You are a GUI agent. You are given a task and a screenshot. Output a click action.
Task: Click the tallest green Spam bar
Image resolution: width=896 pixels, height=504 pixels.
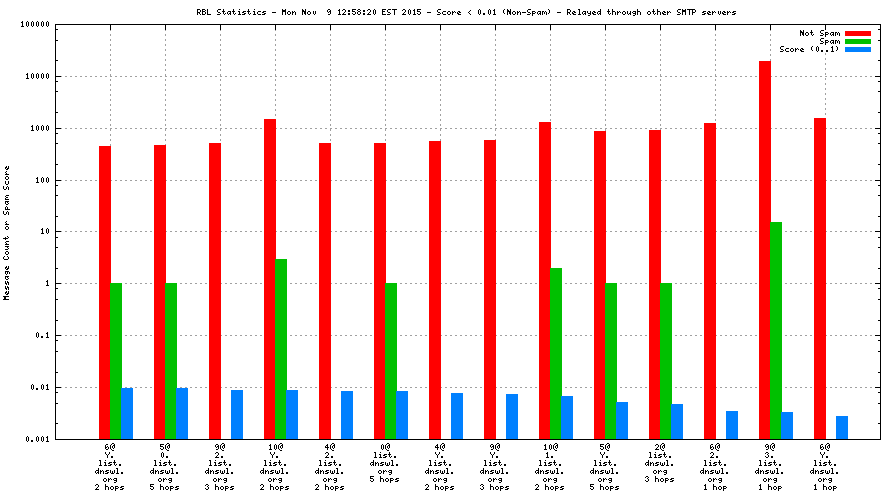[776, 330]
